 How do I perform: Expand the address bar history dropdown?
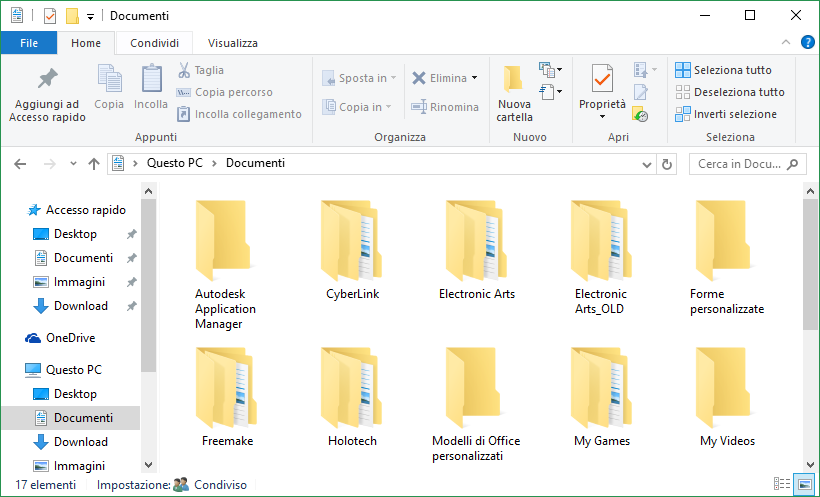tap(646, 164)
